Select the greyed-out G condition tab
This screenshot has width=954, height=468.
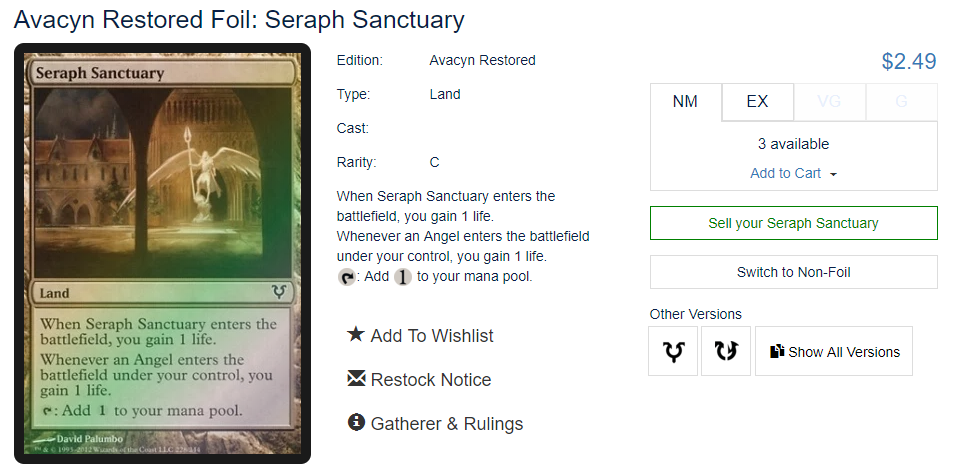(901, 102)
